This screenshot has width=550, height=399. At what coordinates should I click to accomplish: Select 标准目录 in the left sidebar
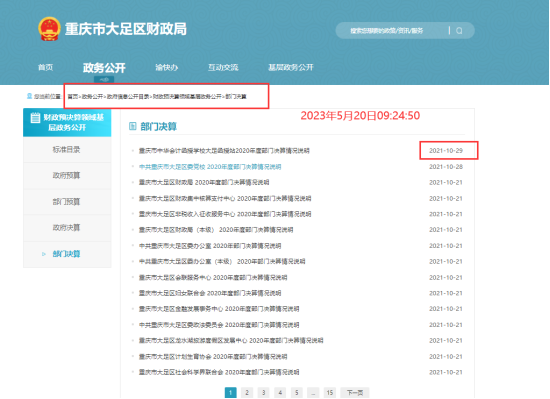click(x=67, y=150)
